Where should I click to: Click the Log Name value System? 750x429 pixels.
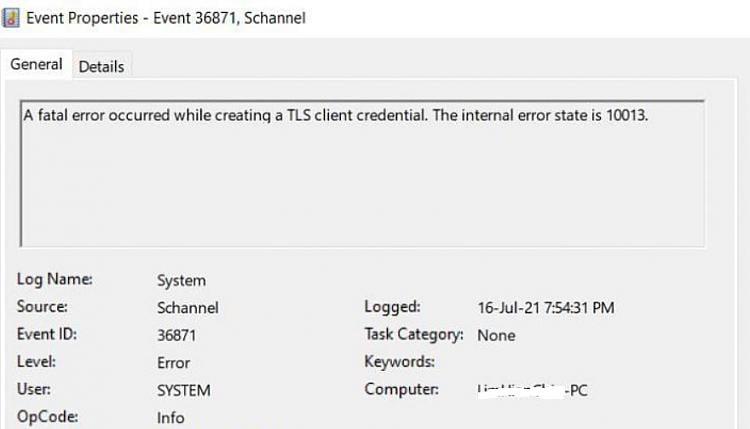click(181, 281)
